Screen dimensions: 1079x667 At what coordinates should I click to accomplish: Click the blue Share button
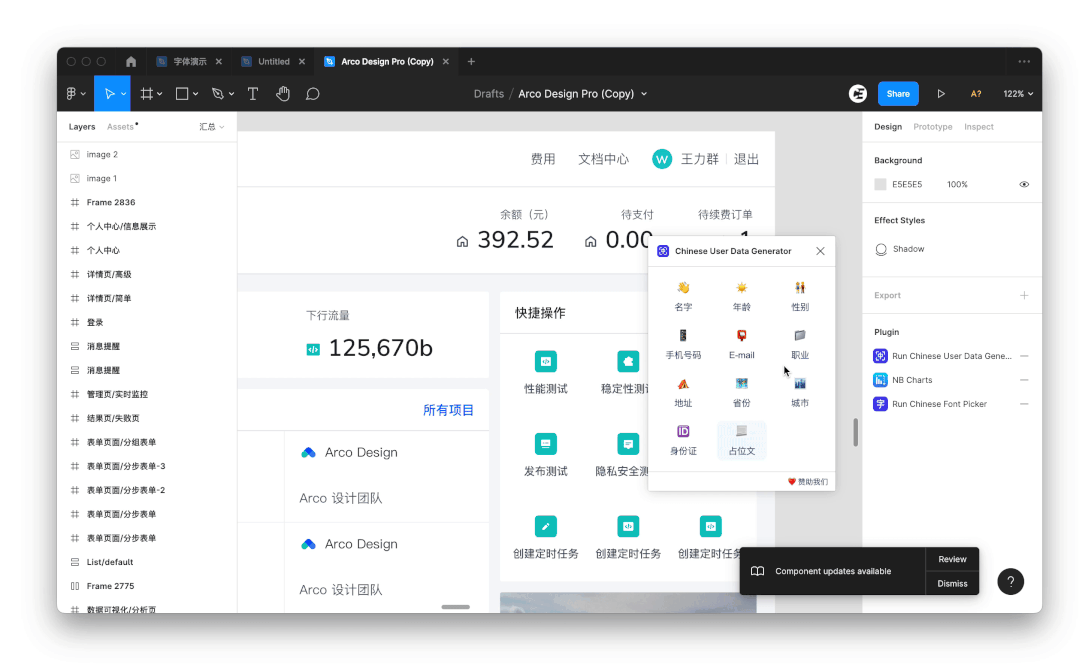pyautogui.click(x=898, y=94)
